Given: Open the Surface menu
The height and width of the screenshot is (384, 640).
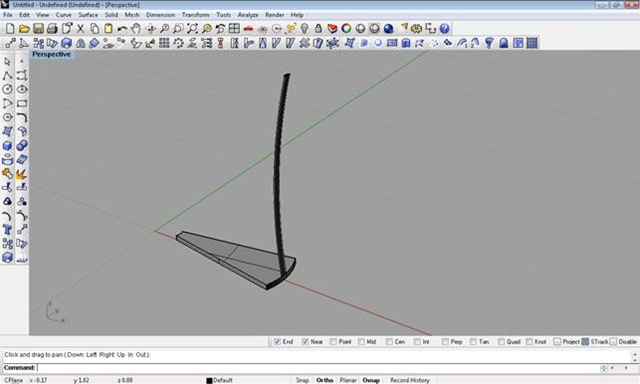Looking at the screenshot, I should click(88, 15).
